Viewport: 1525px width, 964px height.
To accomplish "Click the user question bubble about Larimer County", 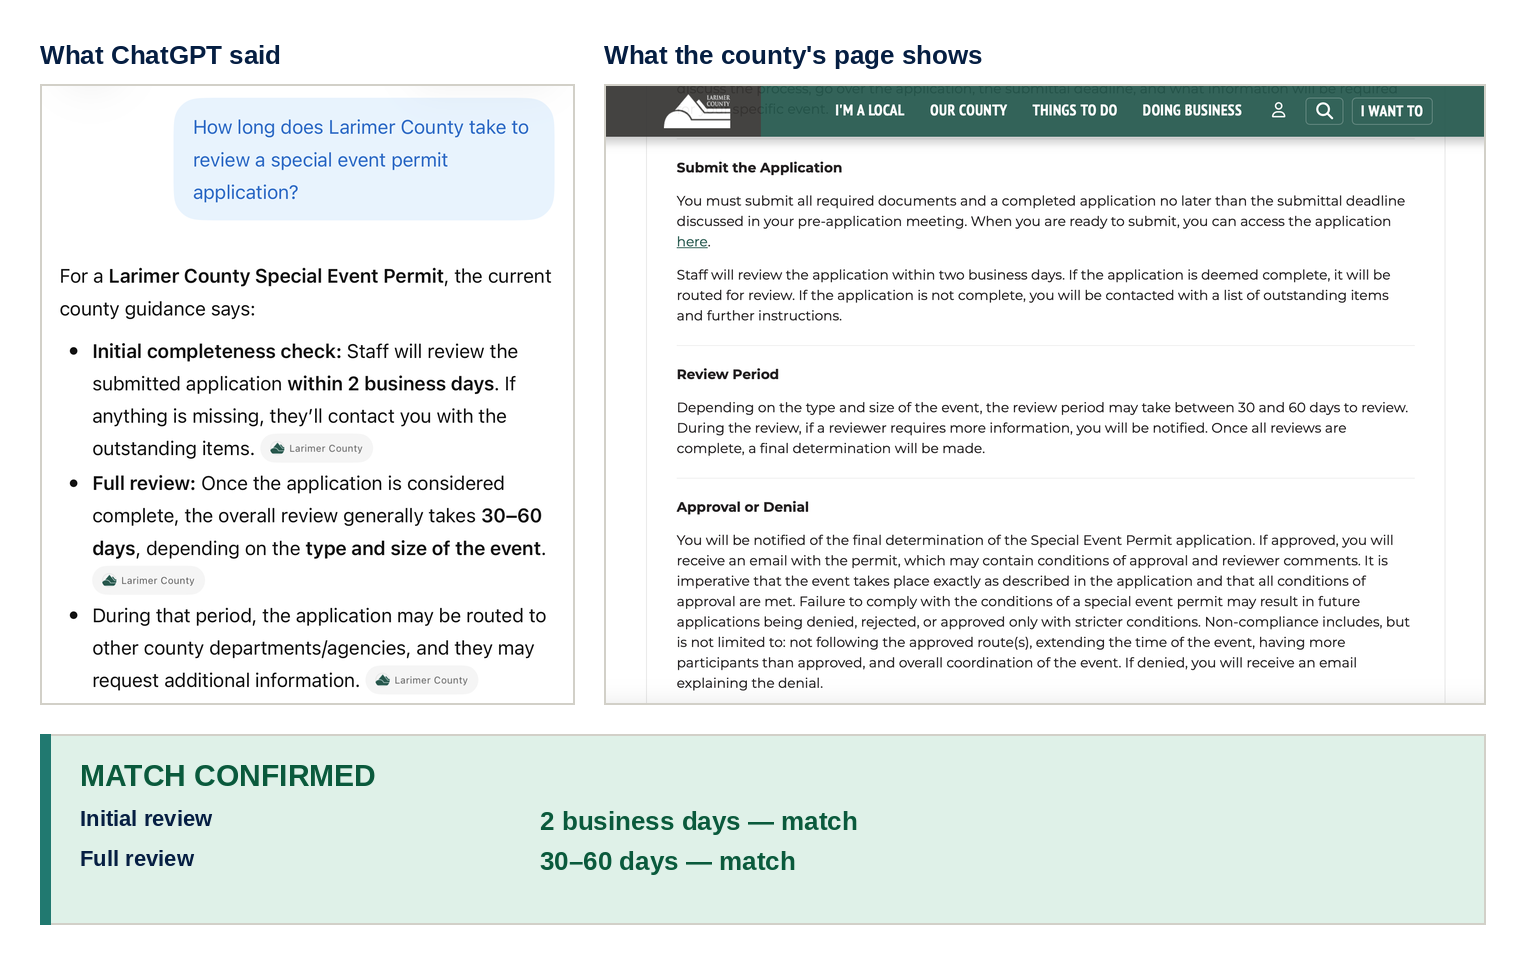I will [x=364, y=159].
